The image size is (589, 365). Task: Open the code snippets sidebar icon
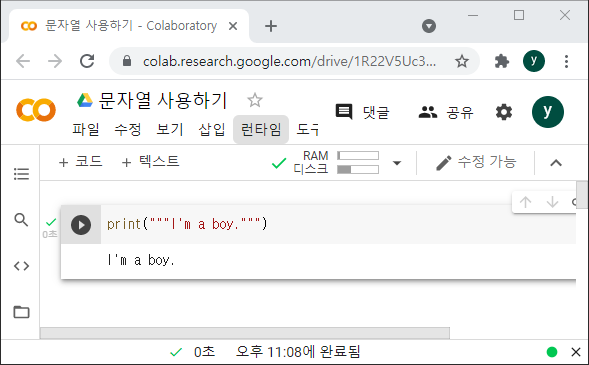[x=21, y=266]
